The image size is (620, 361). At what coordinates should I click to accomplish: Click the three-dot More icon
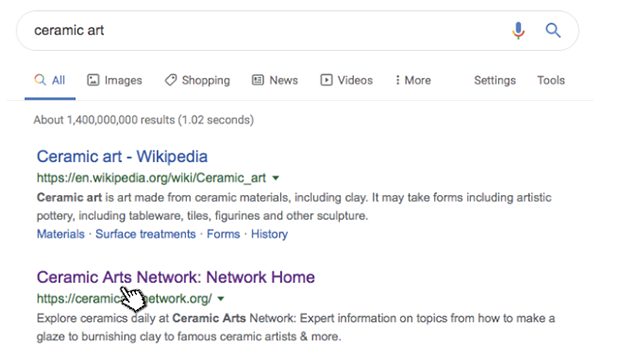[x=397, y=80]
